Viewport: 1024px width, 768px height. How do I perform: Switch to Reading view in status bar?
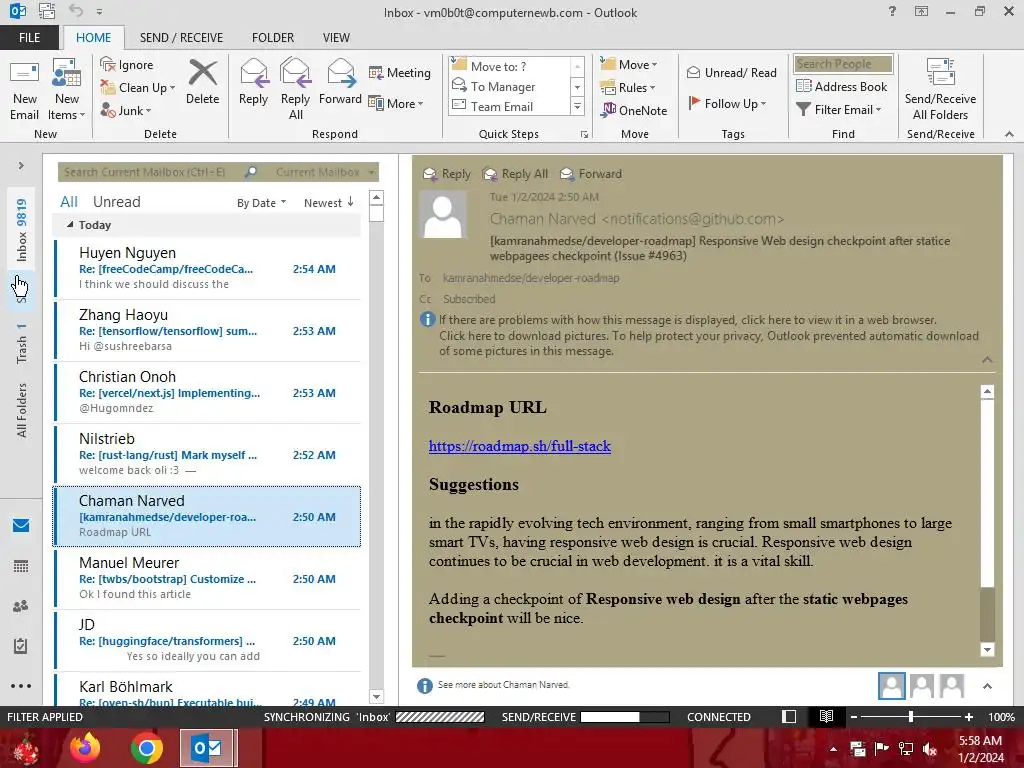point(826,716)
